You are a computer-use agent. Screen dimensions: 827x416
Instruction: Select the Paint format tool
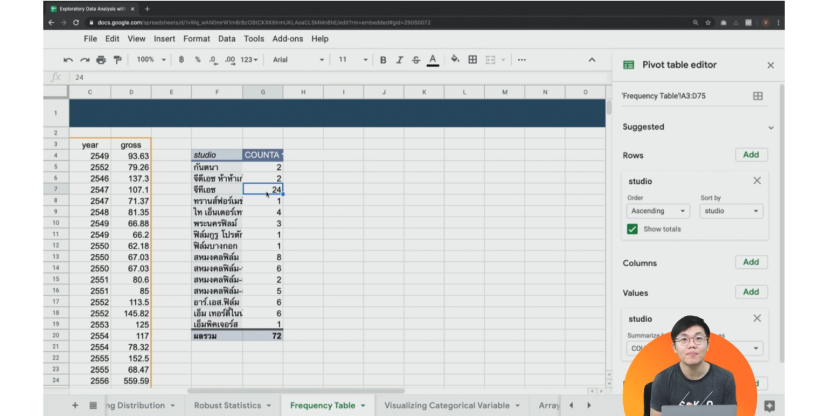(118, 60)
